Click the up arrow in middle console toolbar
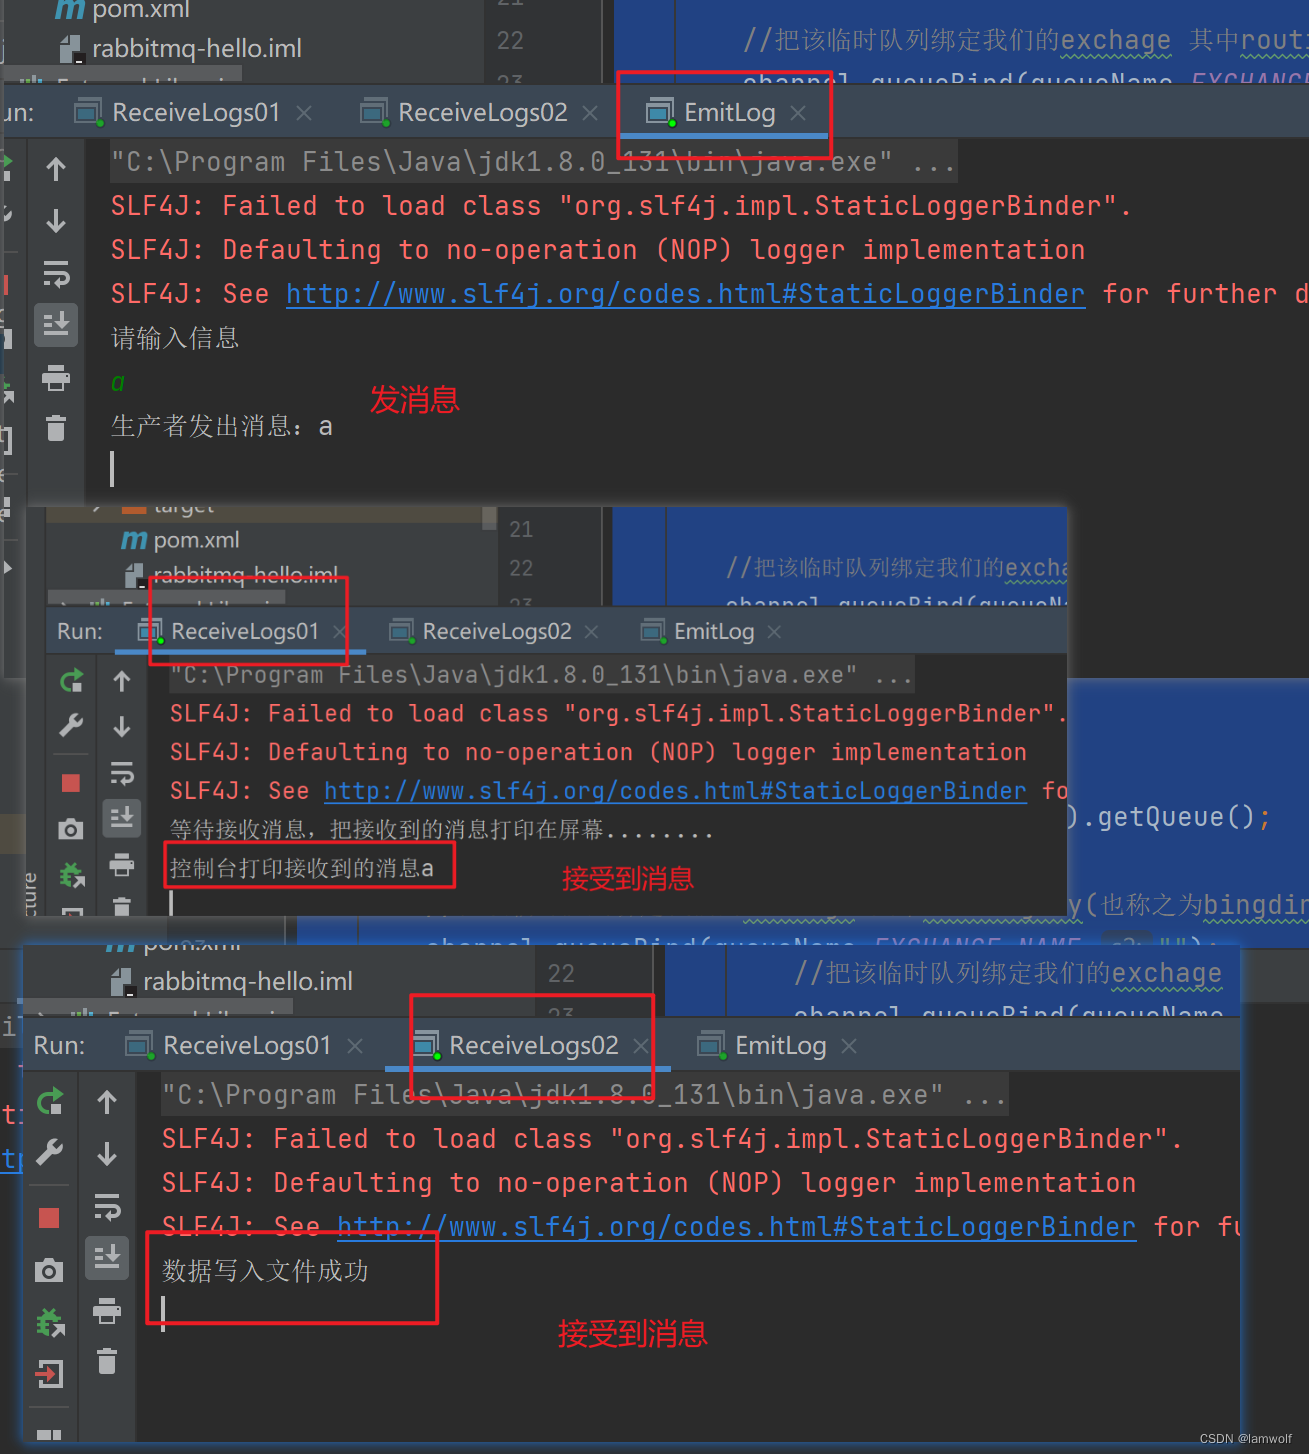This screenshot has height=1454, width=1309. (122, 681)
